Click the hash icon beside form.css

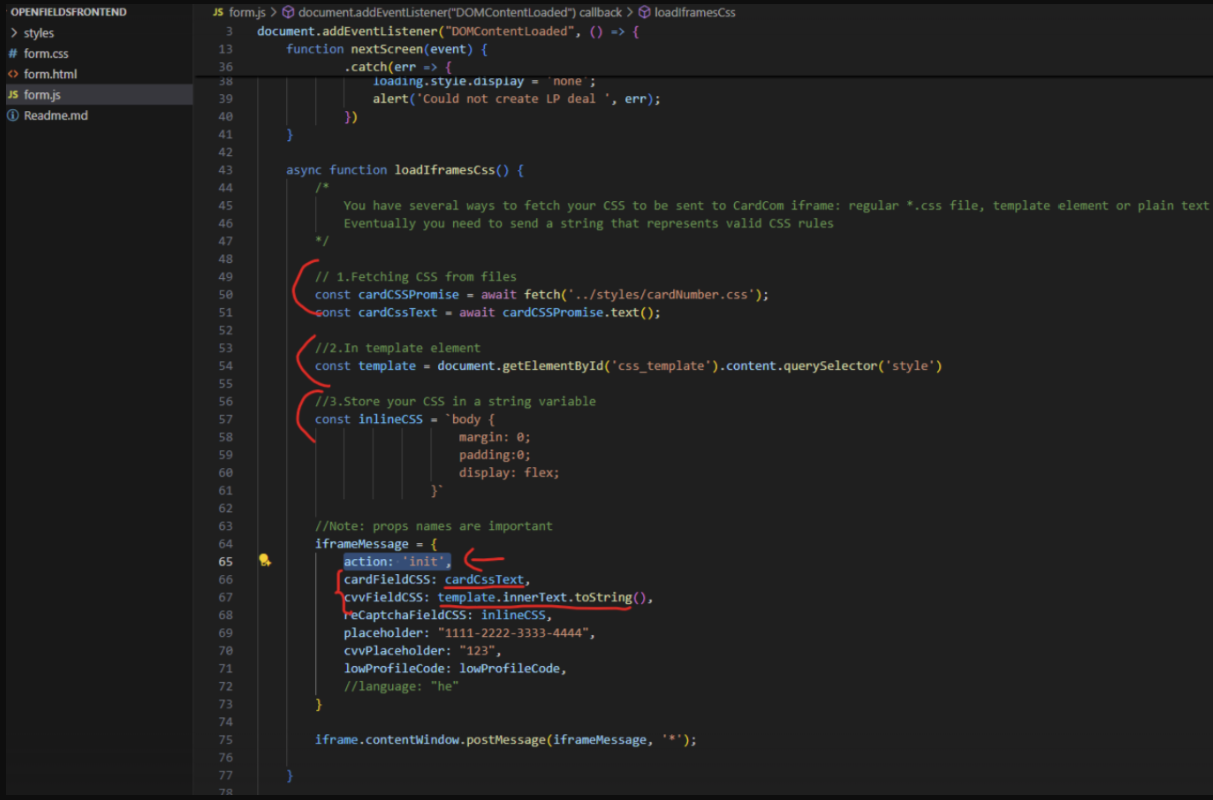click(13, 54)
